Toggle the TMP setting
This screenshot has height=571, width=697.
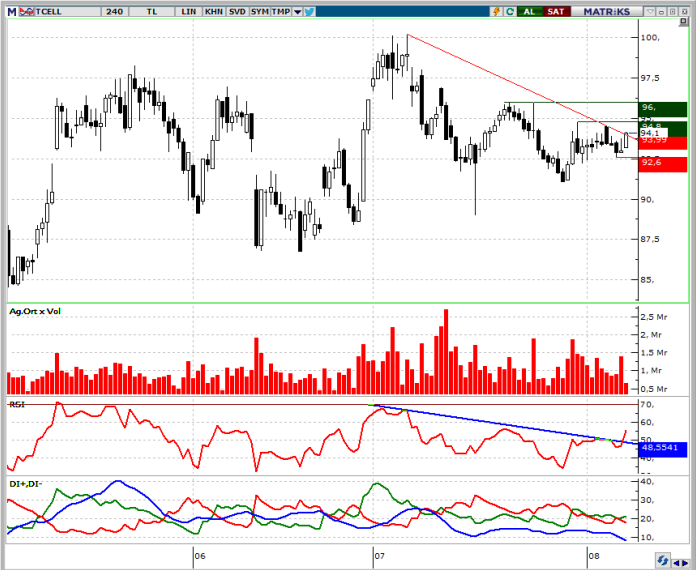[x=283, y=11]
